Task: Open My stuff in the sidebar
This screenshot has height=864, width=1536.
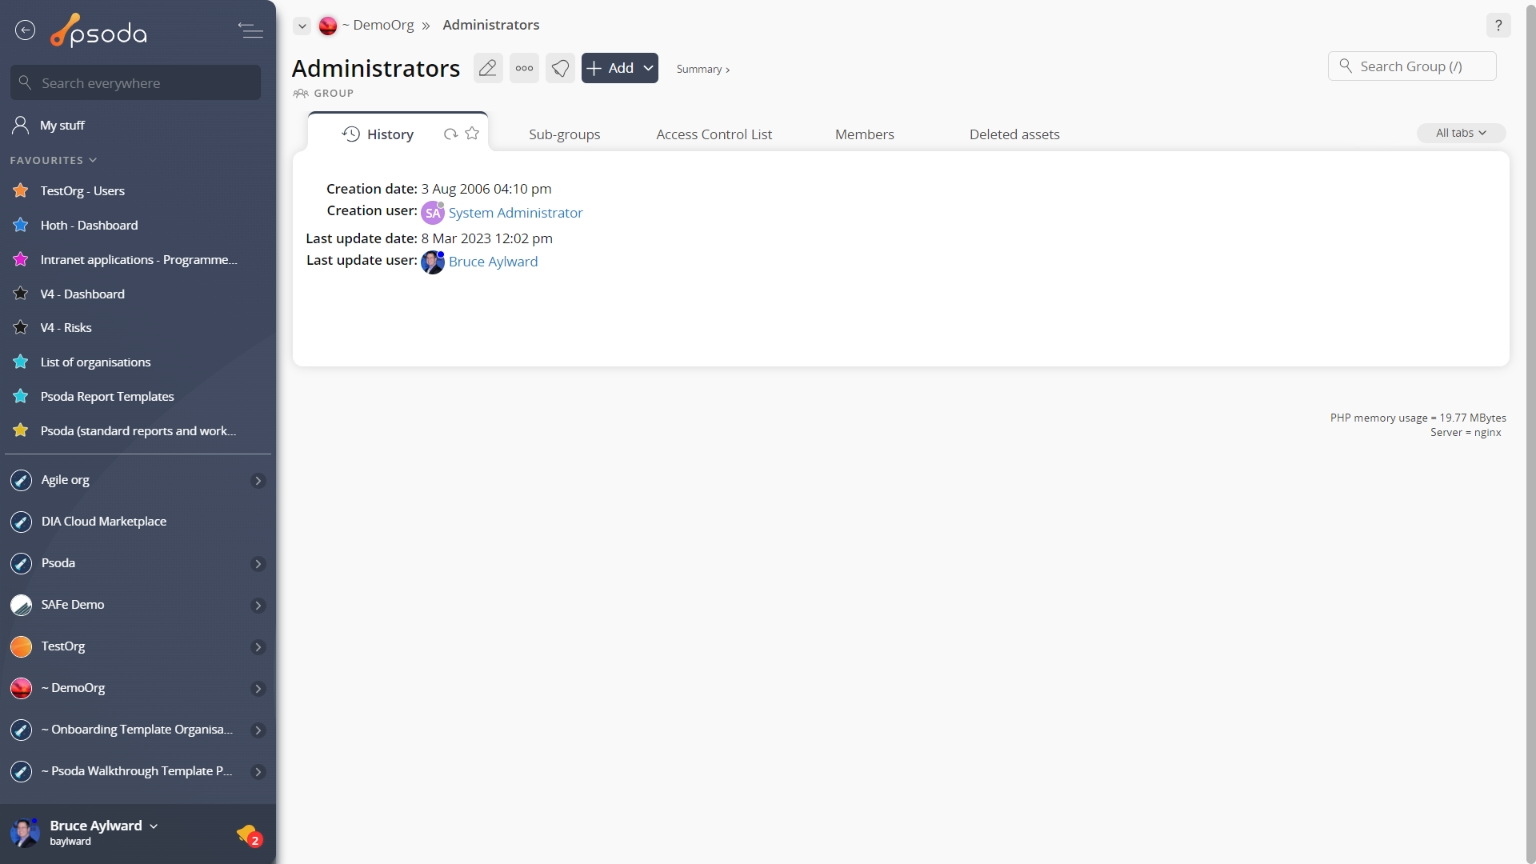Action: (62, 125)
